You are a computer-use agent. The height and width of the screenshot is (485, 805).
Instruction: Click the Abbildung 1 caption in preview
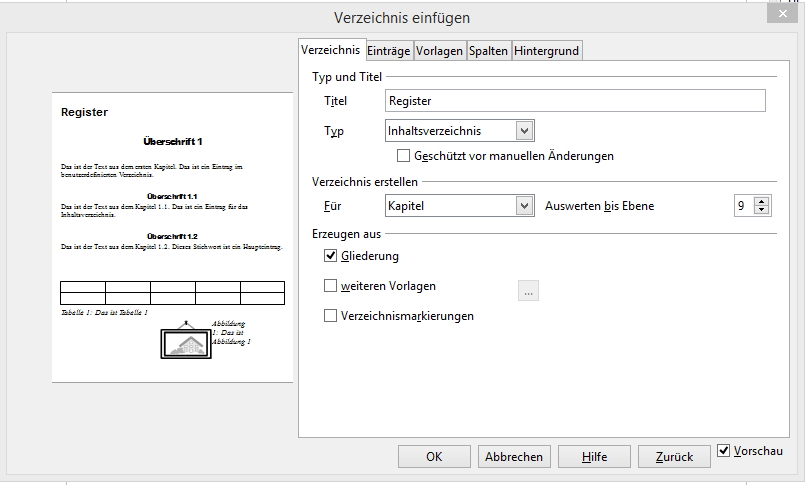tap(231, 333)
